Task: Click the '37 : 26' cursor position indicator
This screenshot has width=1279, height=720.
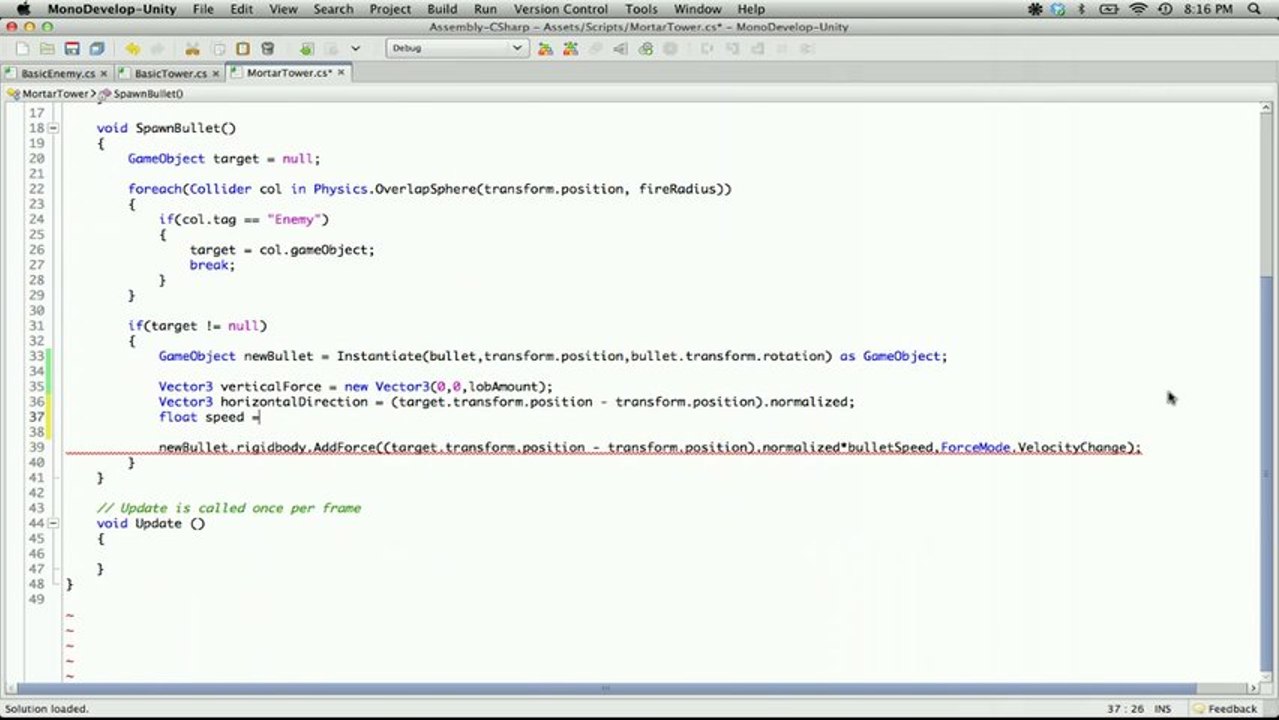Action: (x=1125, y=708)
